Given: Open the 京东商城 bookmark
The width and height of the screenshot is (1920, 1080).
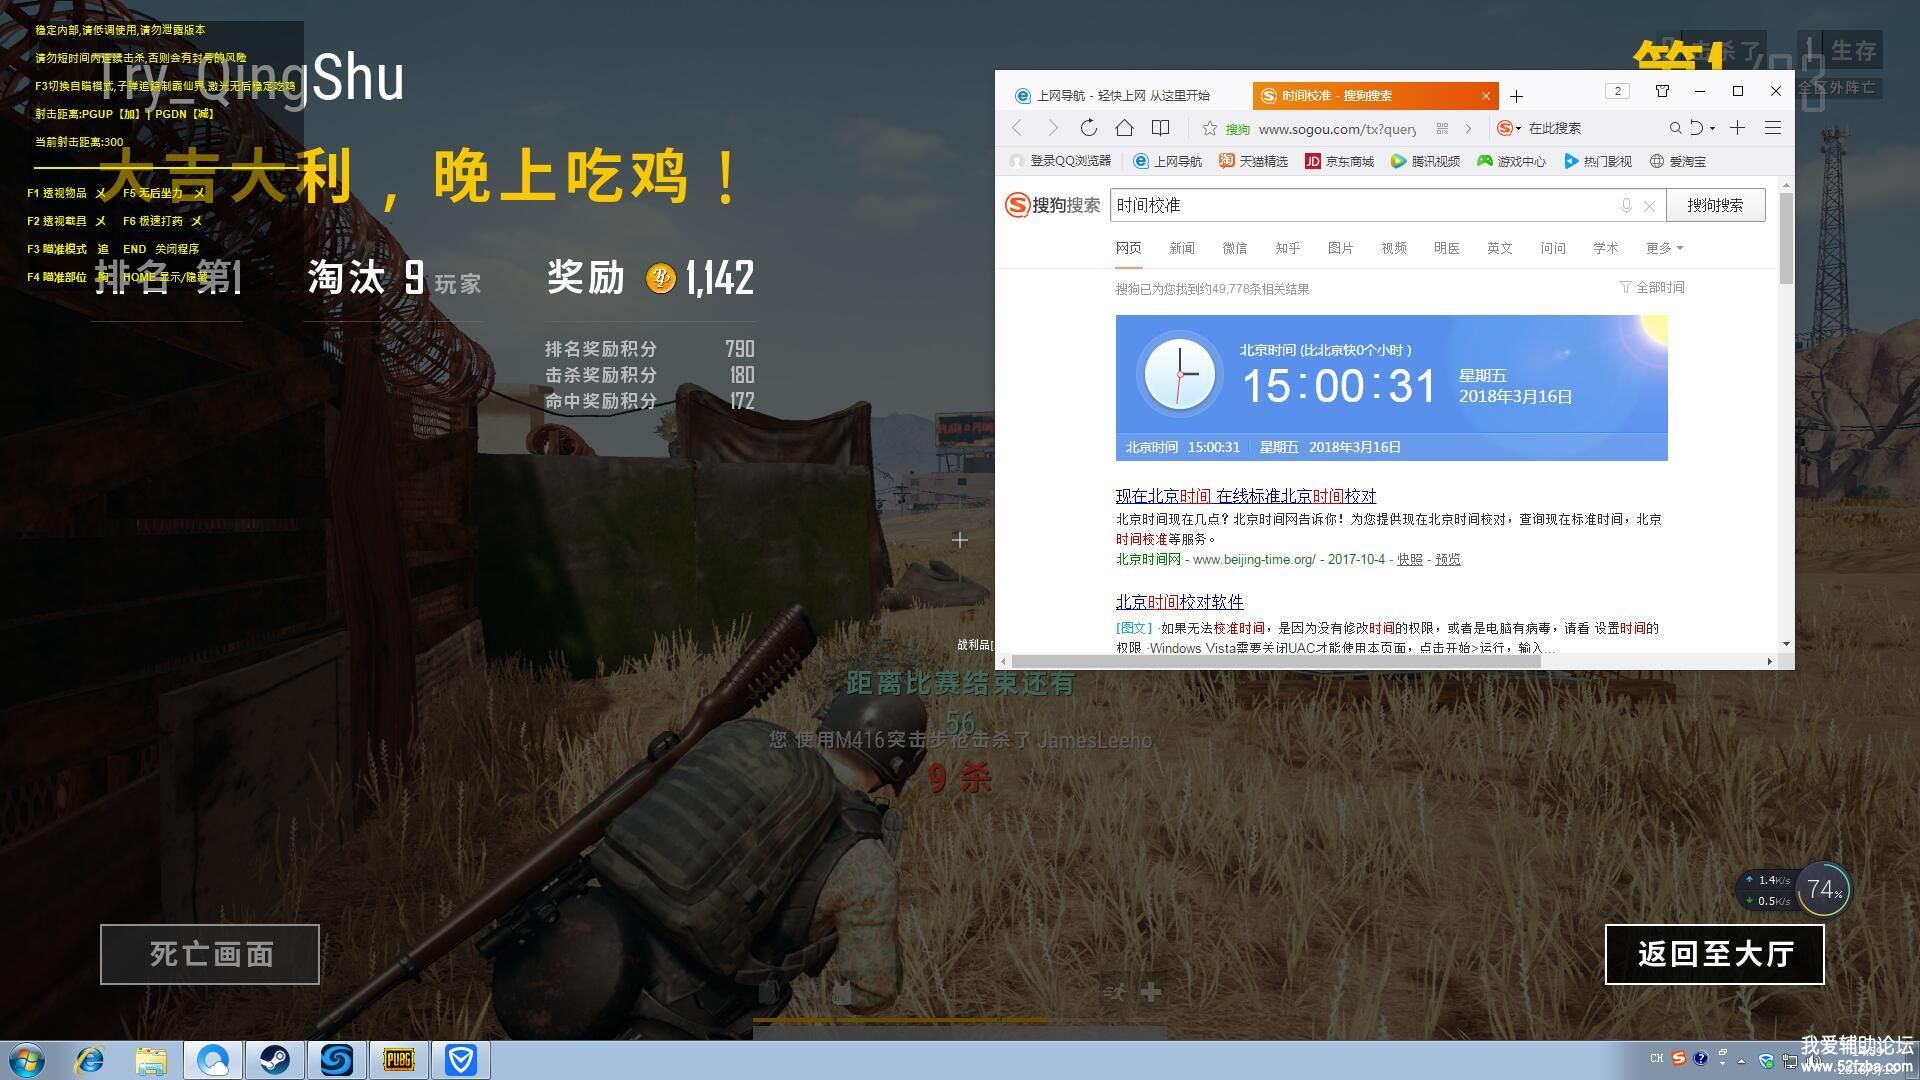Looking at the screenshot, I should point(1340,161).
